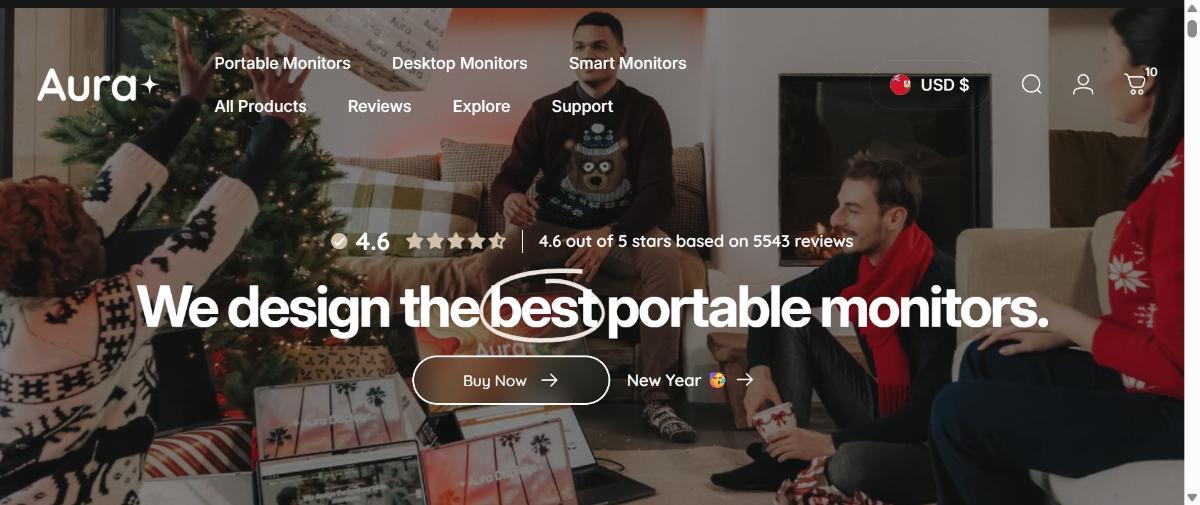The height and width of the screenshot is (505, 1200).
Task: Click the verified checkmark beside 4.6
Action: 339,241
